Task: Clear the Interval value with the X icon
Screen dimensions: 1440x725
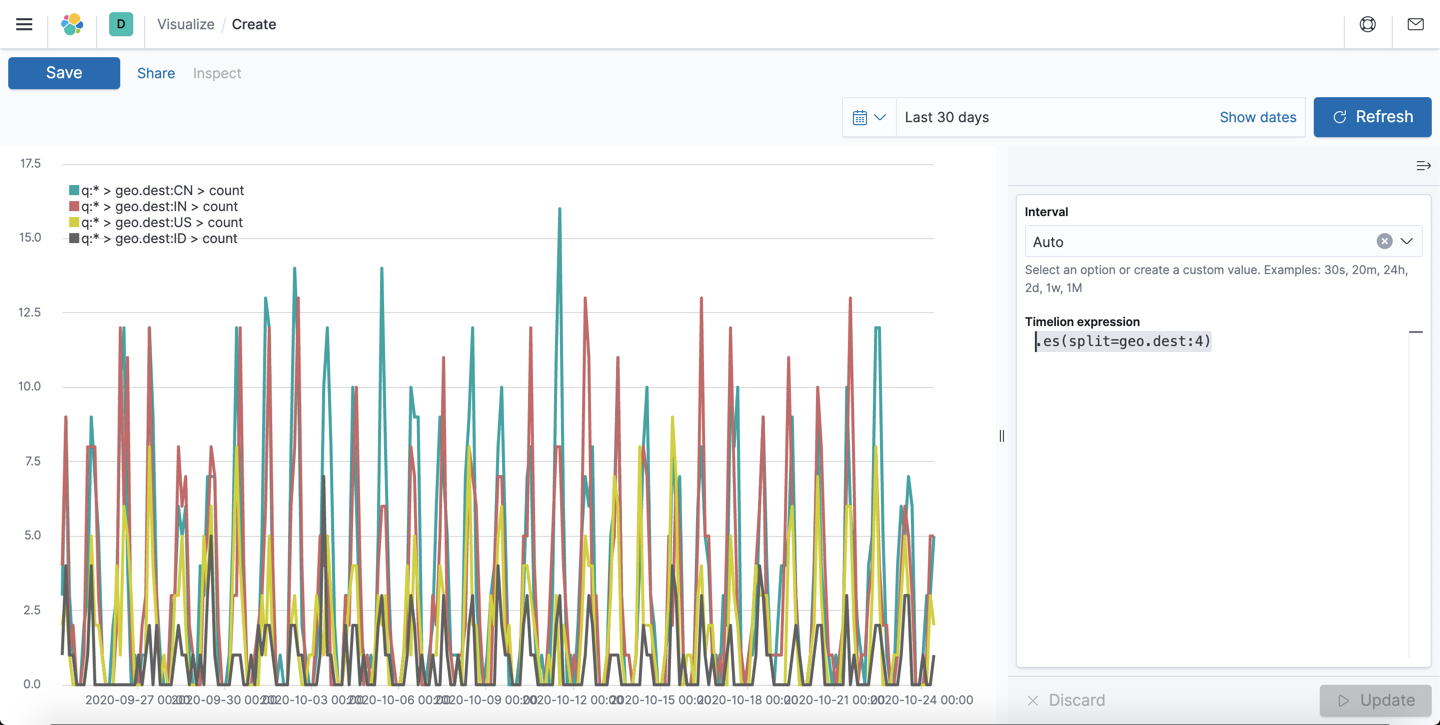Action: [x=1384, y=240]
